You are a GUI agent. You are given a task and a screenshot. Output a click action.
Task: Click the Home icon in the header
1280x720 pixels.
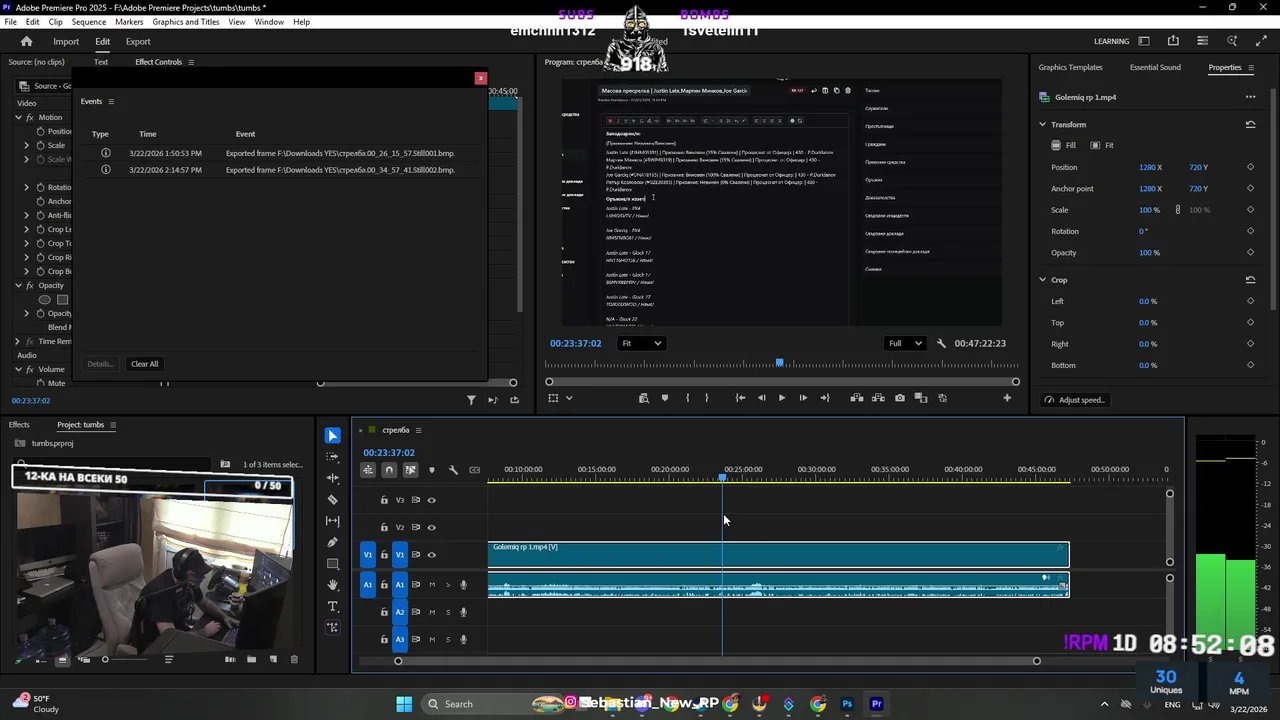[x=27, y=41]
